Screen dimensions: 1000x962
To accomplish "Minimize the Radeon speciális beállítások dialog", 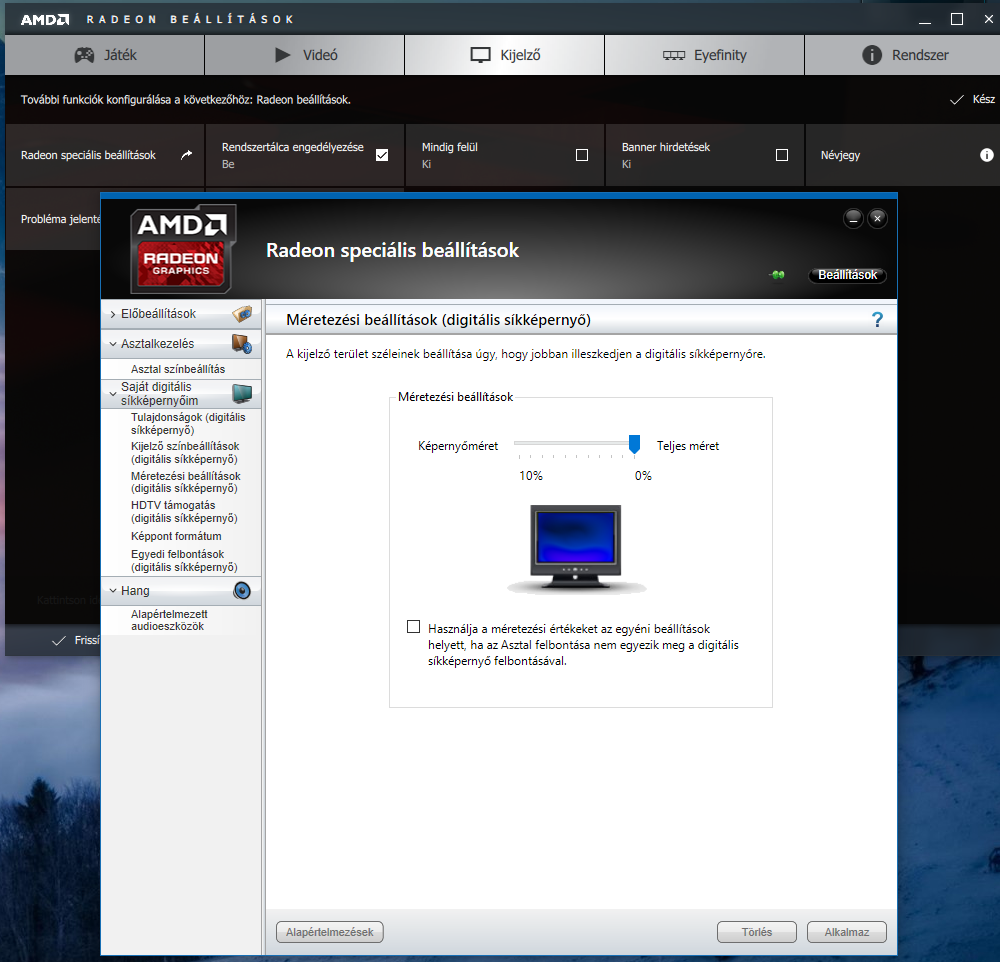I will click(853, 219).
